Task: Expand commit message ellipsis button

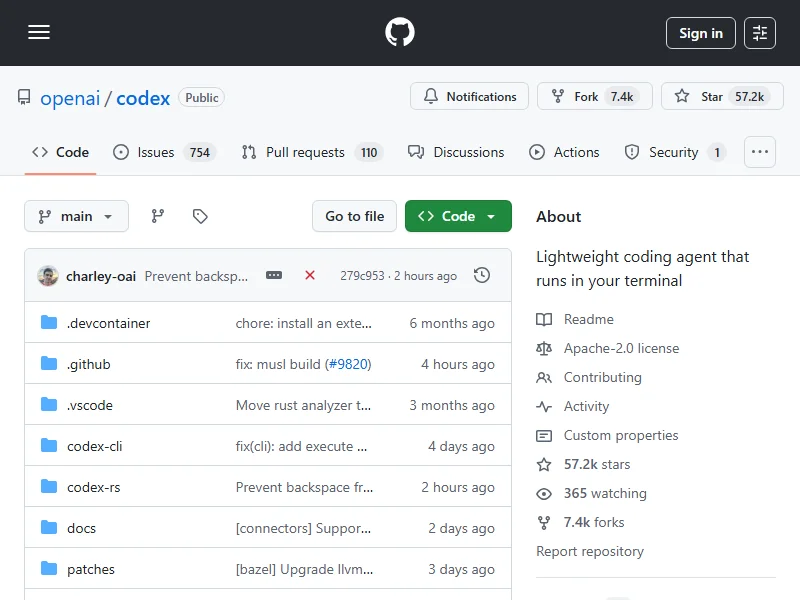Action: (x=274, y=275)
